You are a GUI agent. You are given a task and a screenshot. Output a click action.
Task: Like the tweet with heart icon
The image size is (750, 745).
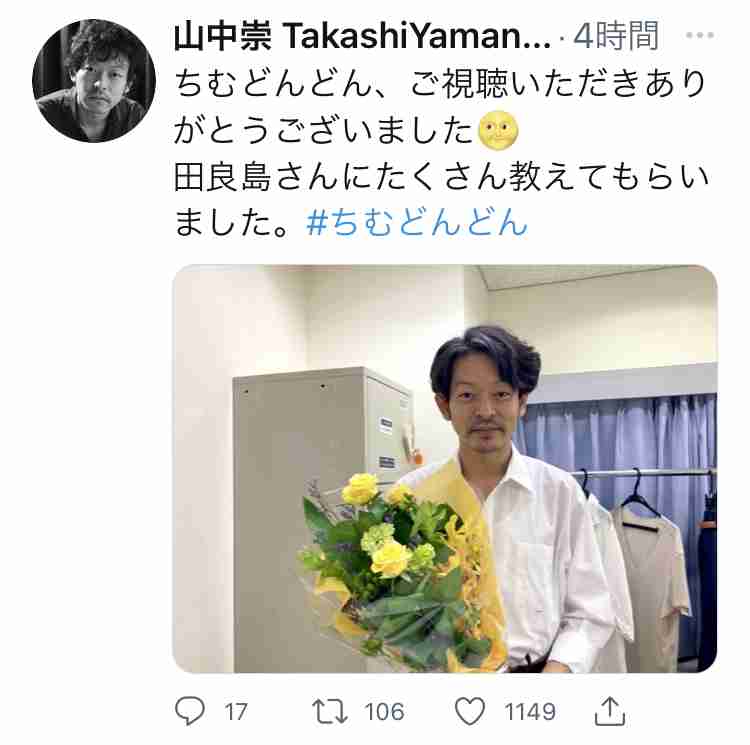[470, 711]
